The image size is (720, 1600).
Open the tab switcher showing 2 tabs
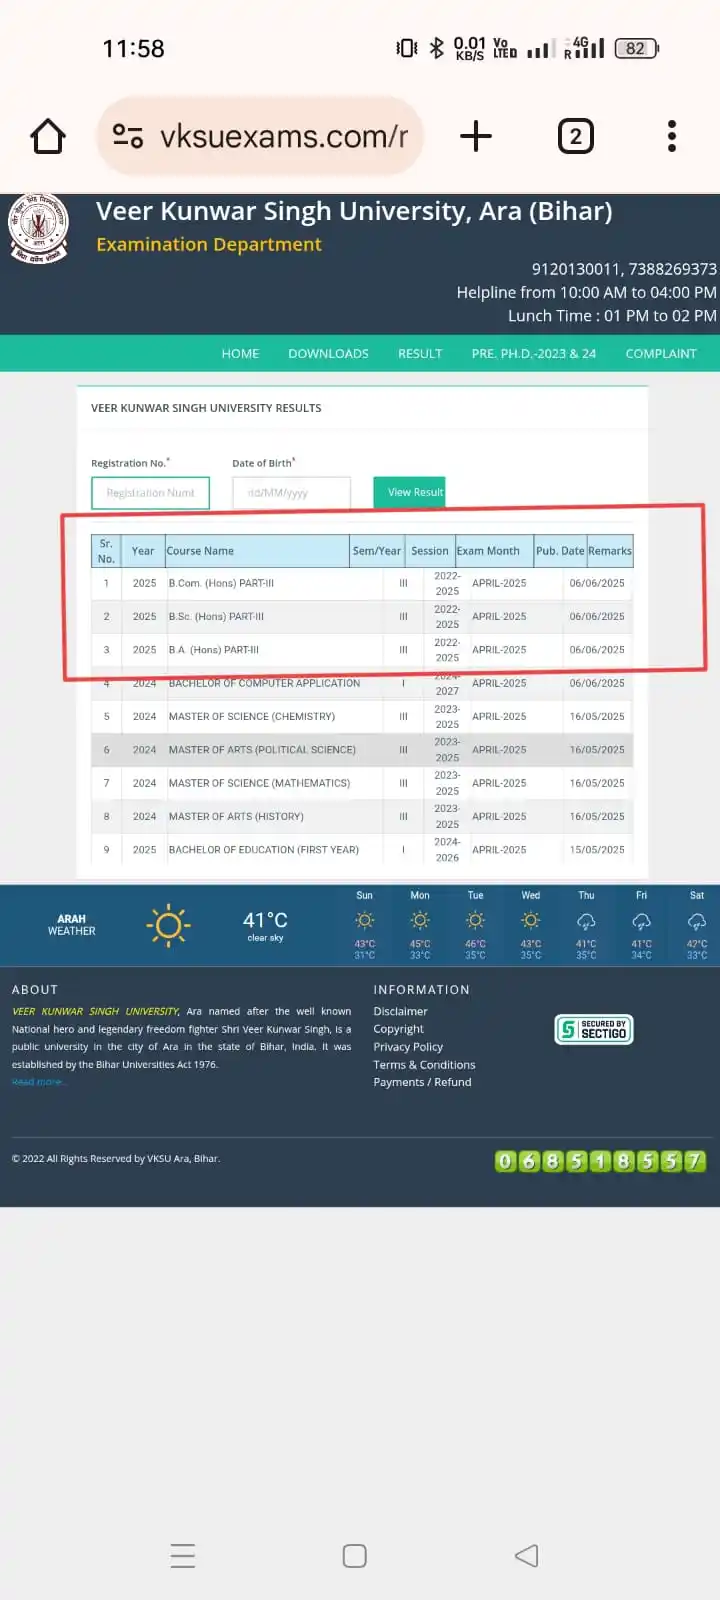[x=575, y=136]
